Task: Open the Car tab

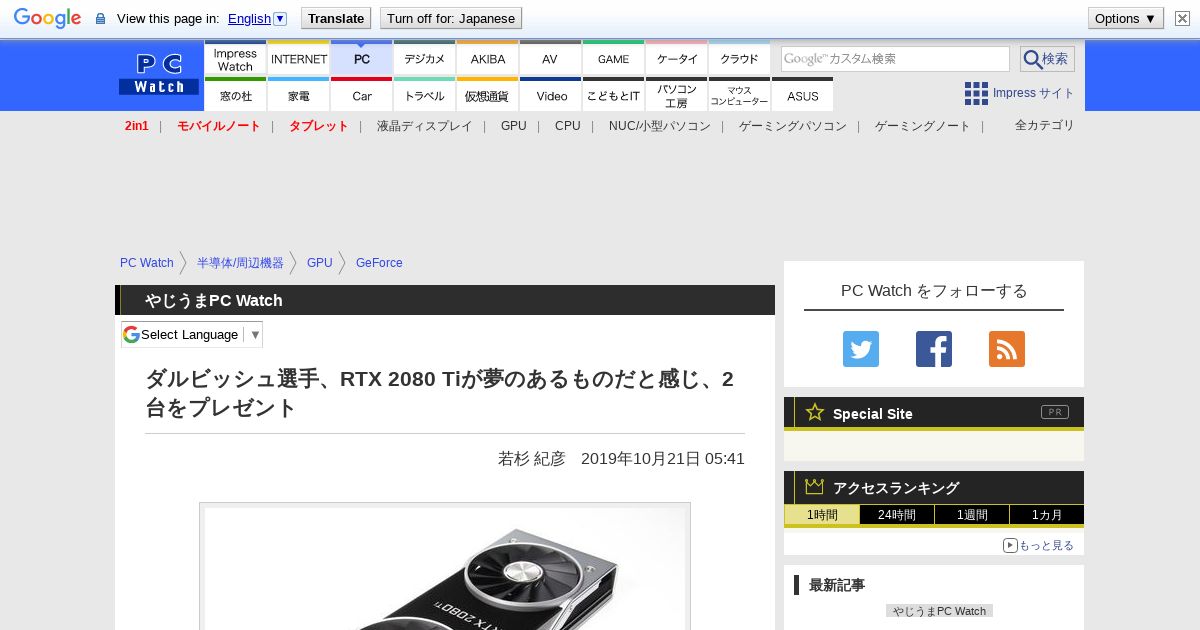Action: pos(361,94)
